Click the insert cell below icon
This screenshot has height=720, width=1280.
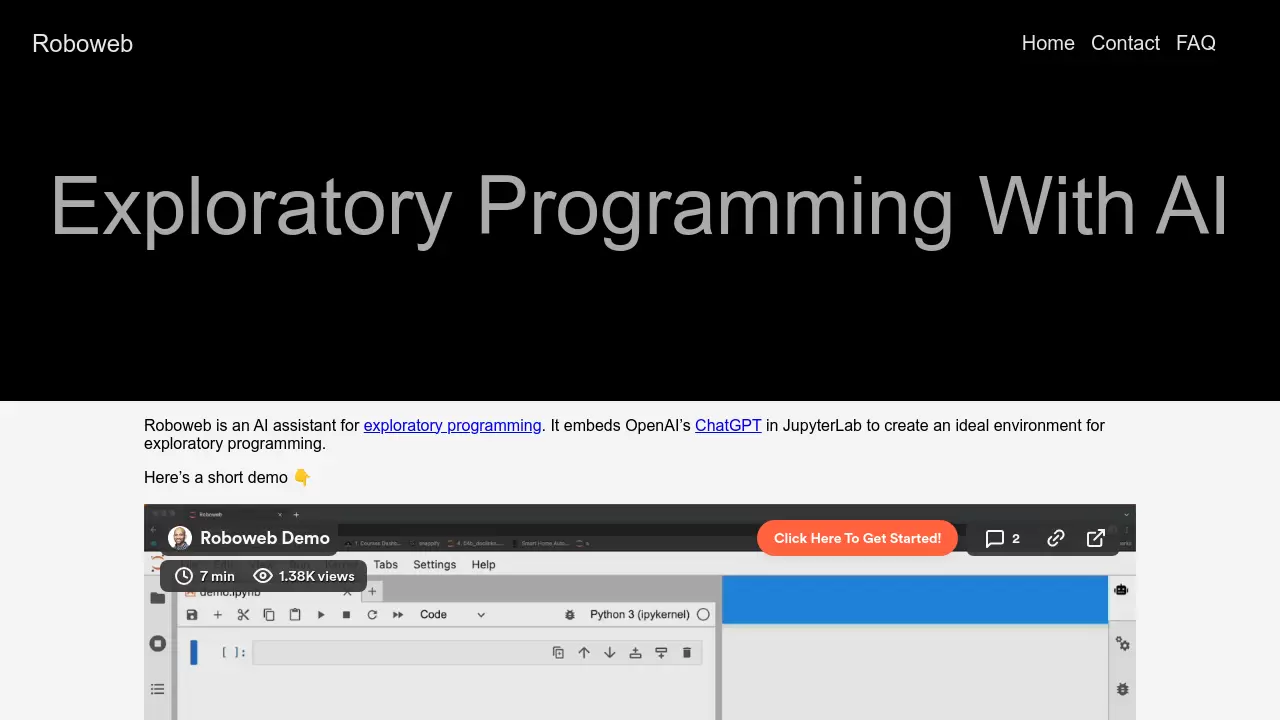[661, 652]
